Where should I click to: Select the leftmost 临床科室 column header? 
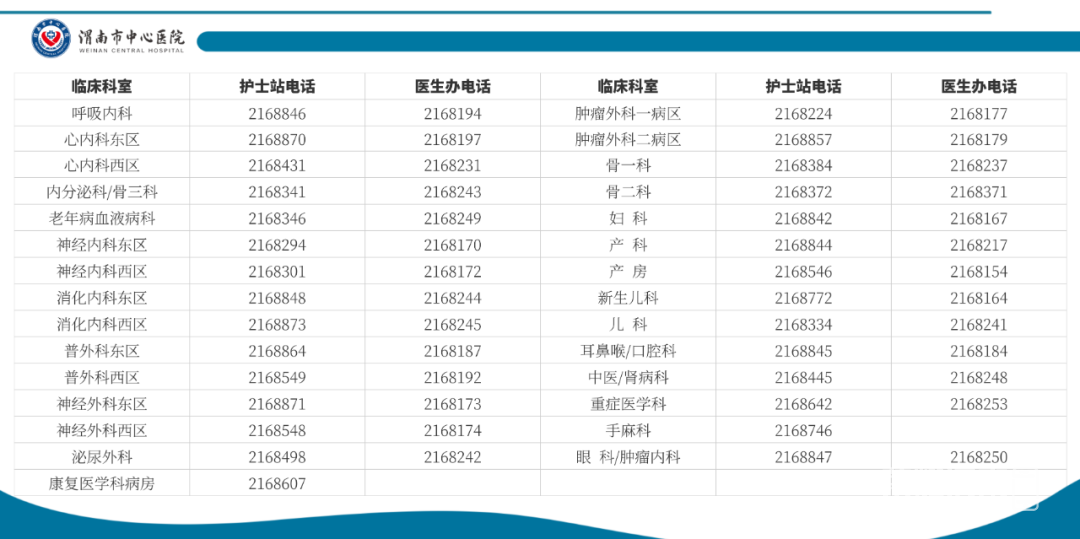101,87
